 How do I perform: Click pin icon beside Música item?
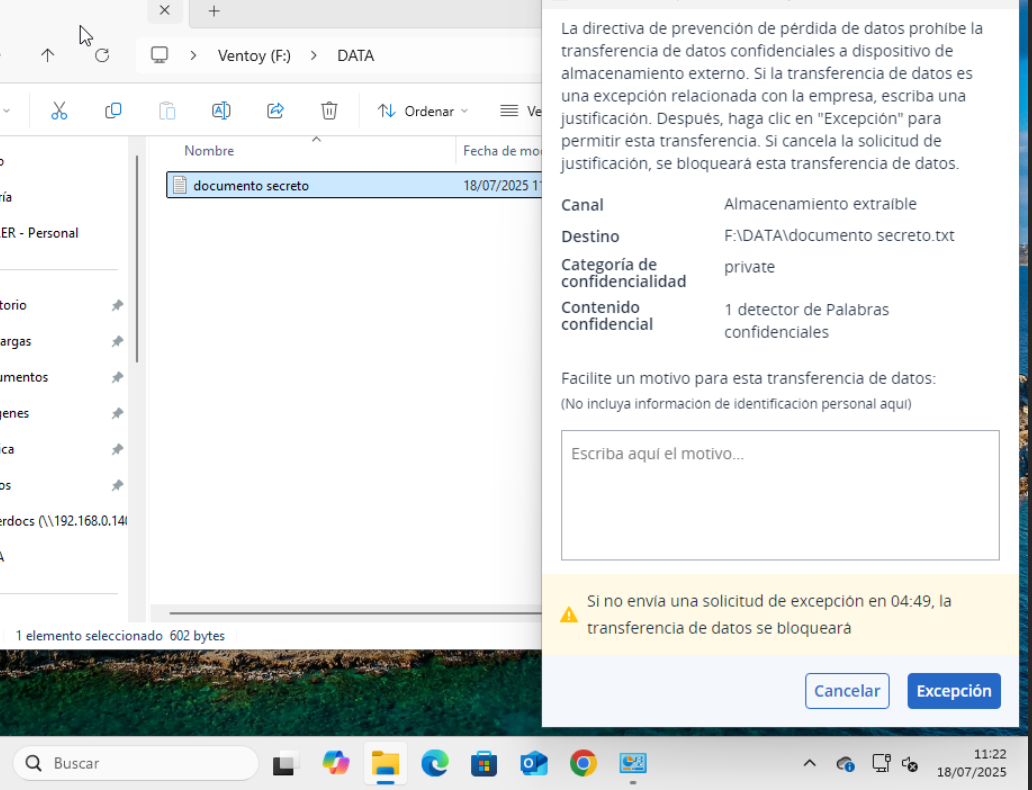pyautogui.click(x=117, y=449)
